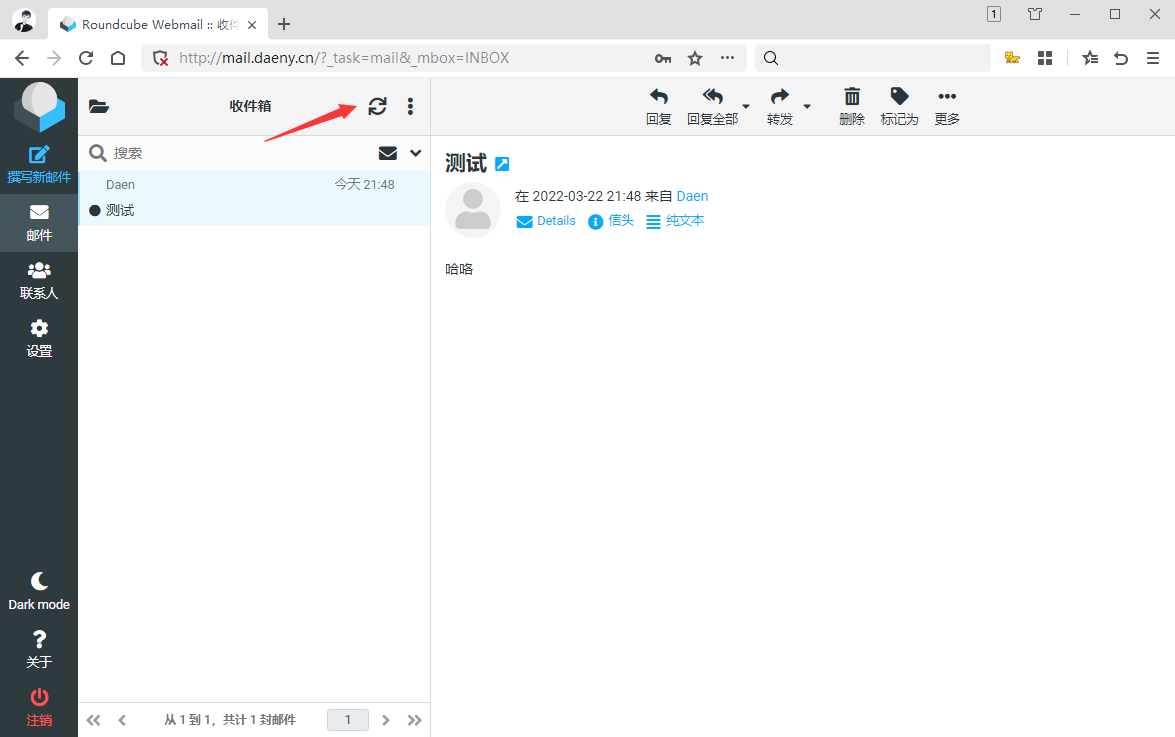This screenshot has width=1175, height=737.
Task: Toggle unread filter envelope icon
Action: (x=388, y=153)
